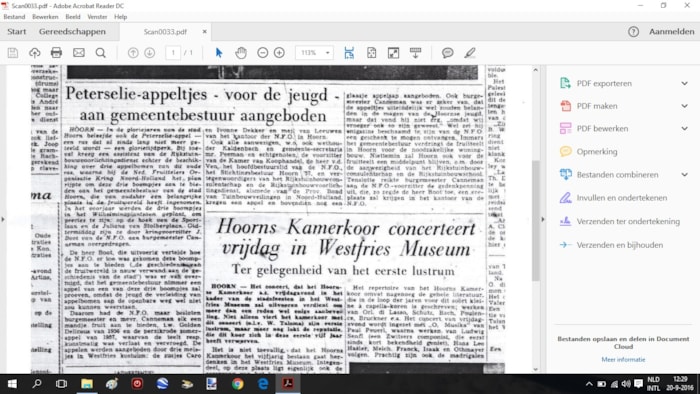The width and height of the screenshot is (700, 394).
Task: Open Bestanden combineren tool
Action: (617, 175)
